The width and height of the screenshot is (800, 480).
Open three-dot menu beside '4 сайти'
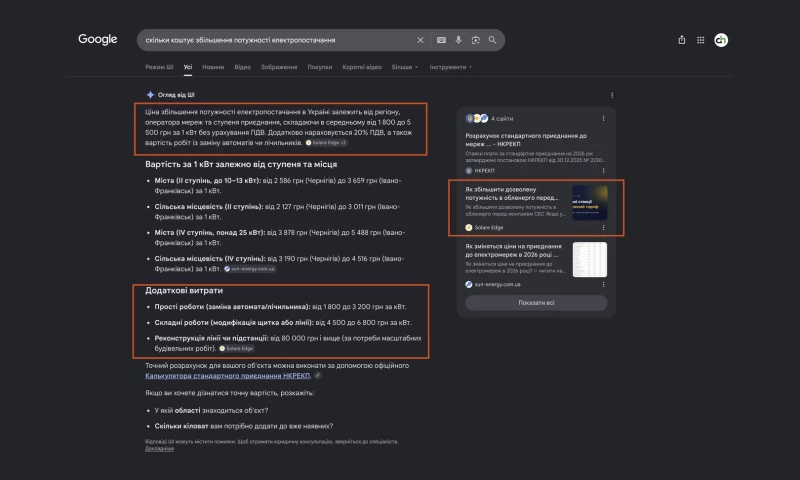click(603, 118)
